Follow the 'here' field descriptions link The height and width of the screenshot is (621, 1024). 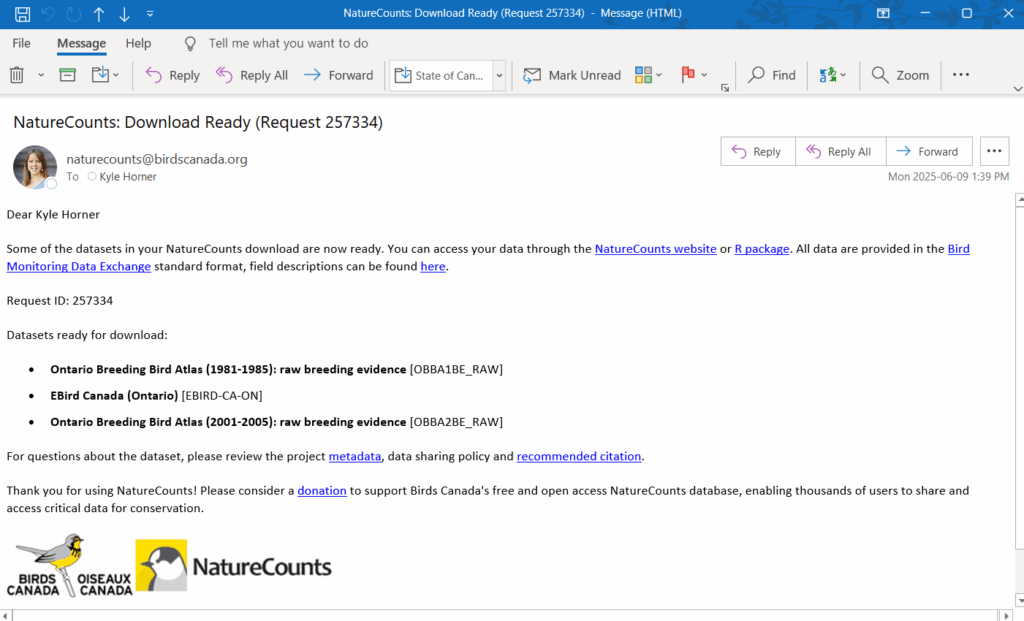click(x=432, y=266)
